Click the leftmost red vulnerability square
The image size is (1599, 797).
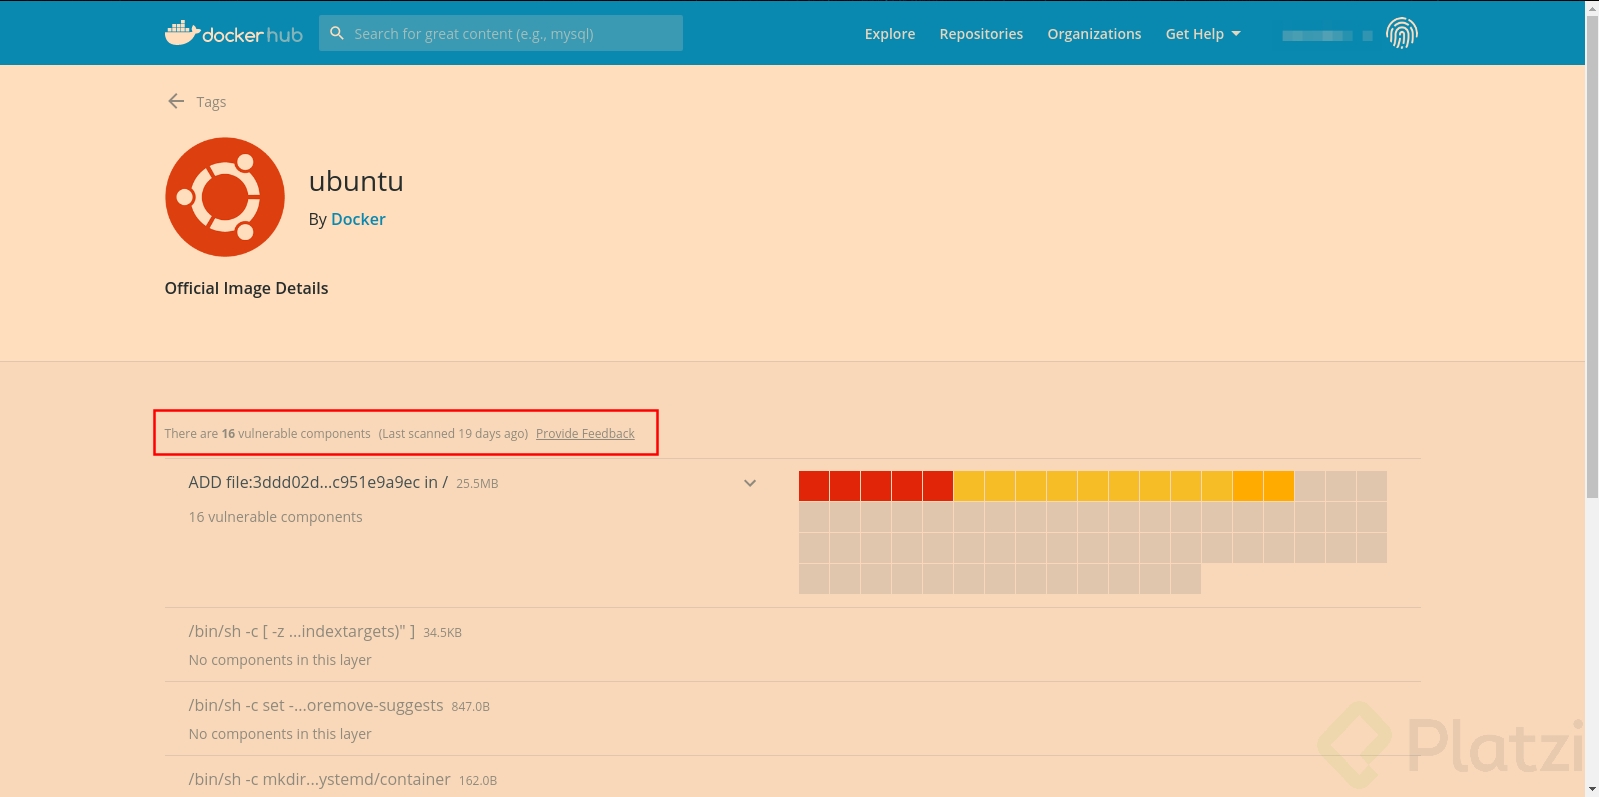click(814, 486)
